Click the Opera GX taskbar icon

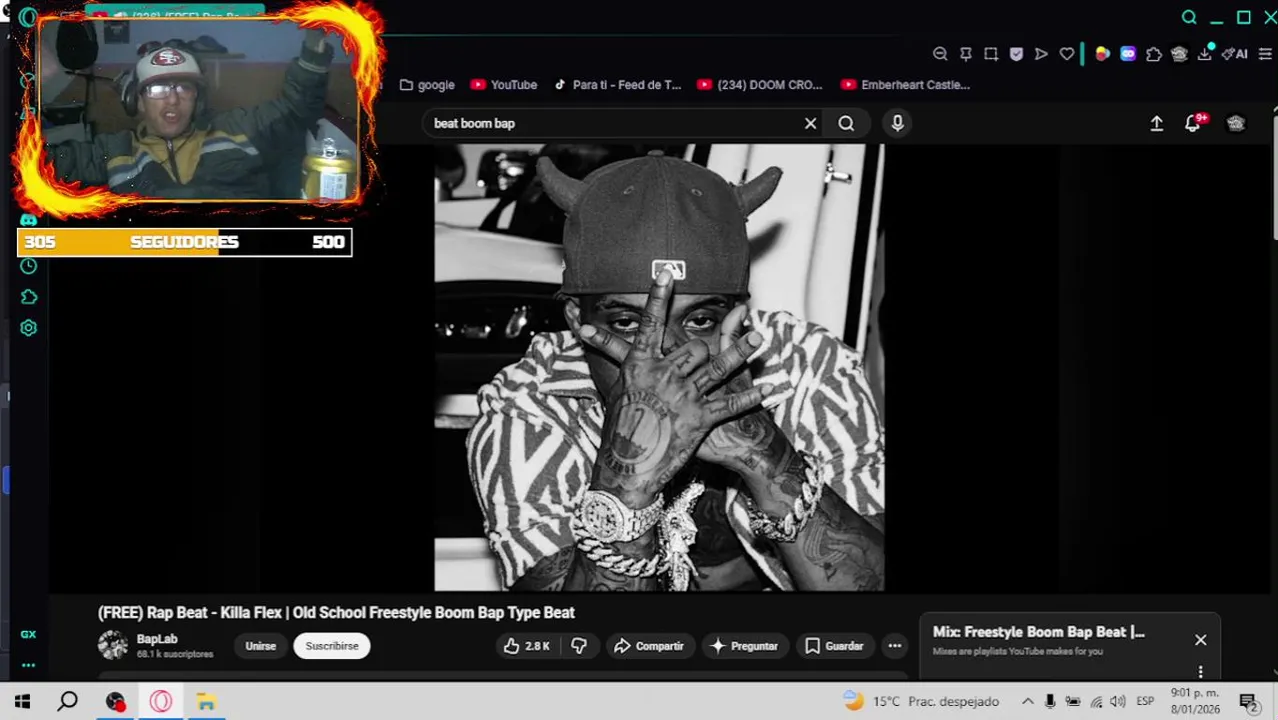161,701
